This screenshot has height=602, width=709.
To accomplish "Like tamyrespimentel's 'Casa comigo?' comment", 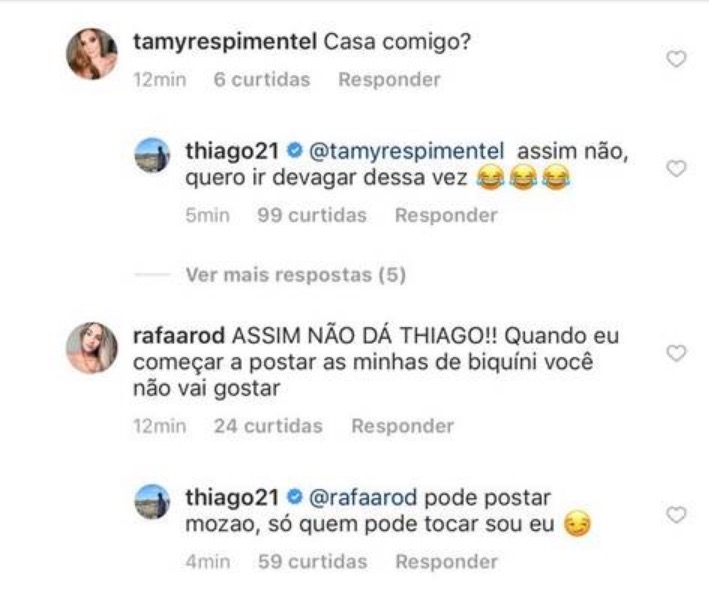I will point(676,59).
